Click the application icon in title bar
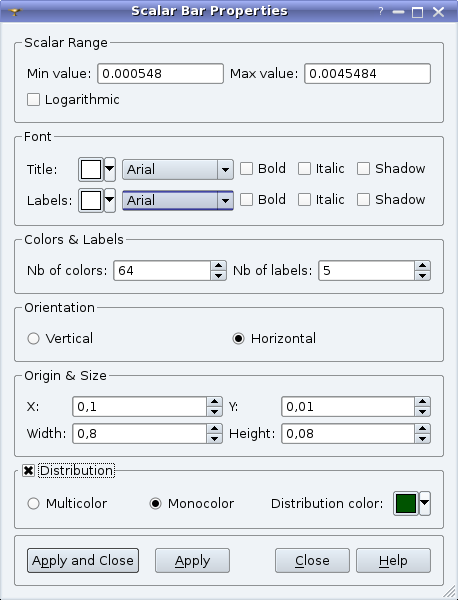 point(15,12)
